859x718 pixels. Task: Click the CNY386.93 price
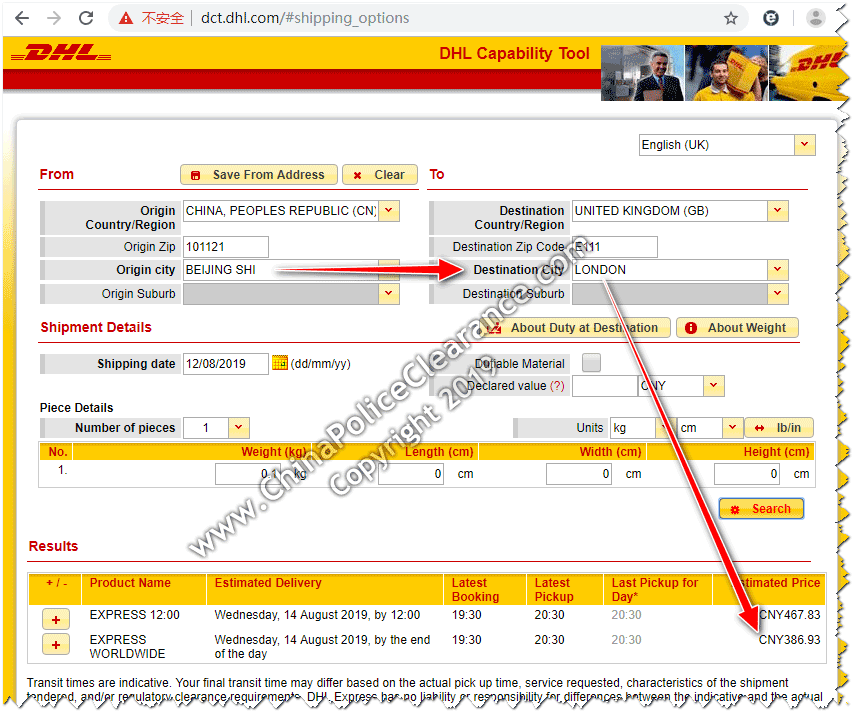pyautogui.click(x=789, y=640)
